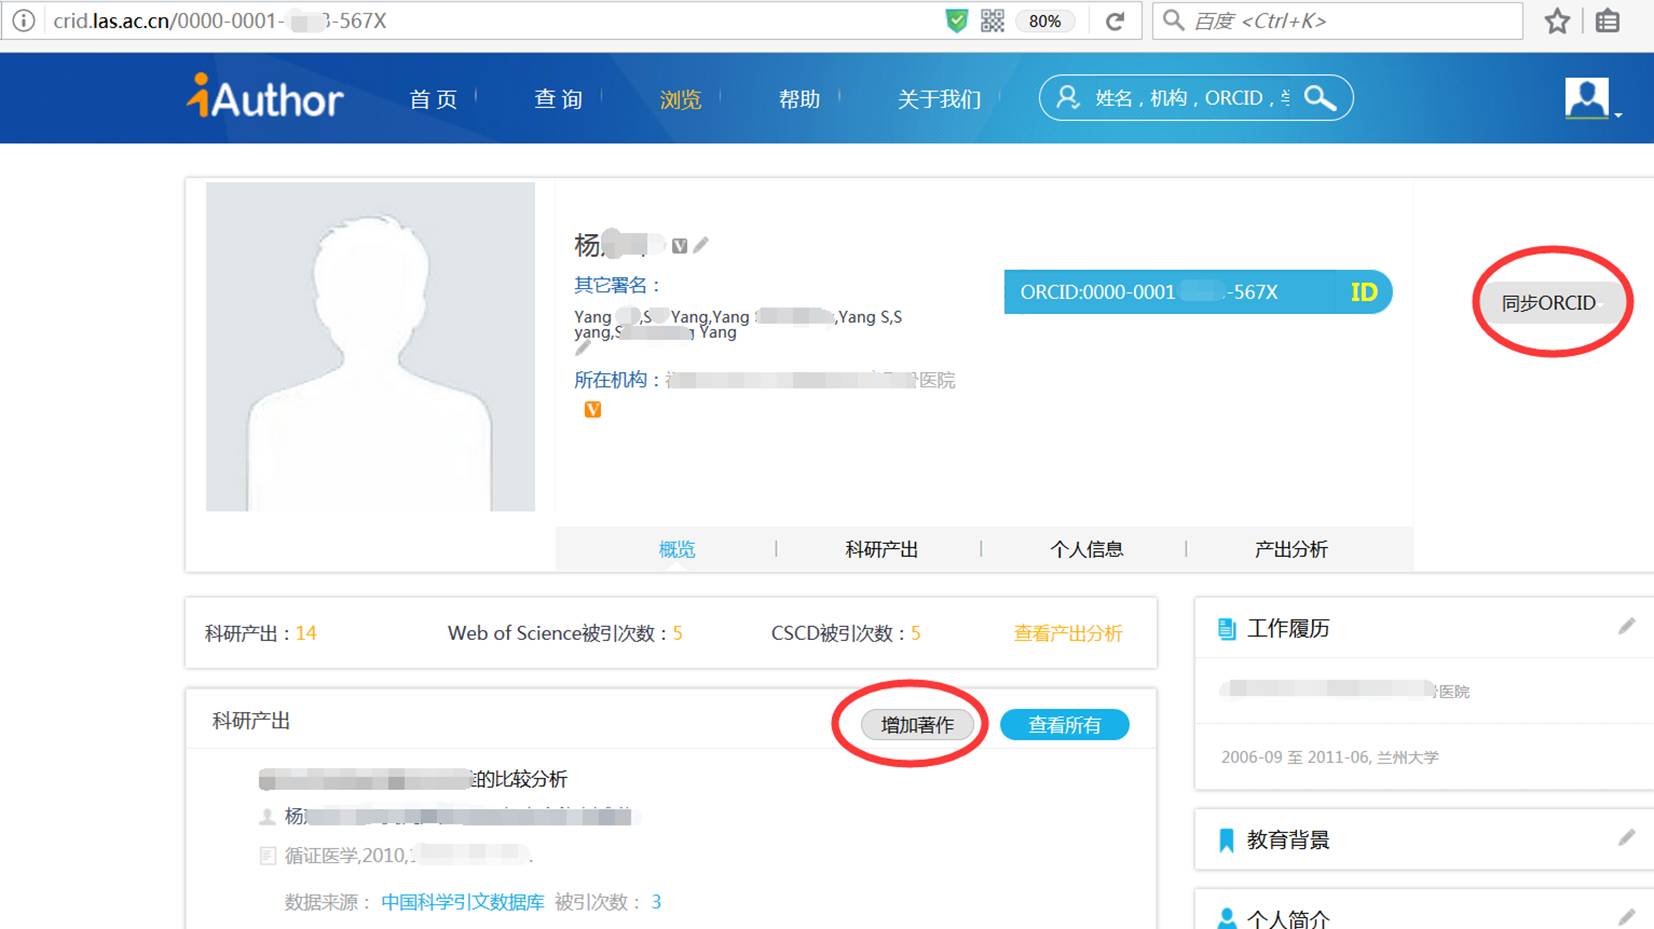Click the profile photo placeholder
Screen dimensions: 1654x929
(x=370, y=346)
